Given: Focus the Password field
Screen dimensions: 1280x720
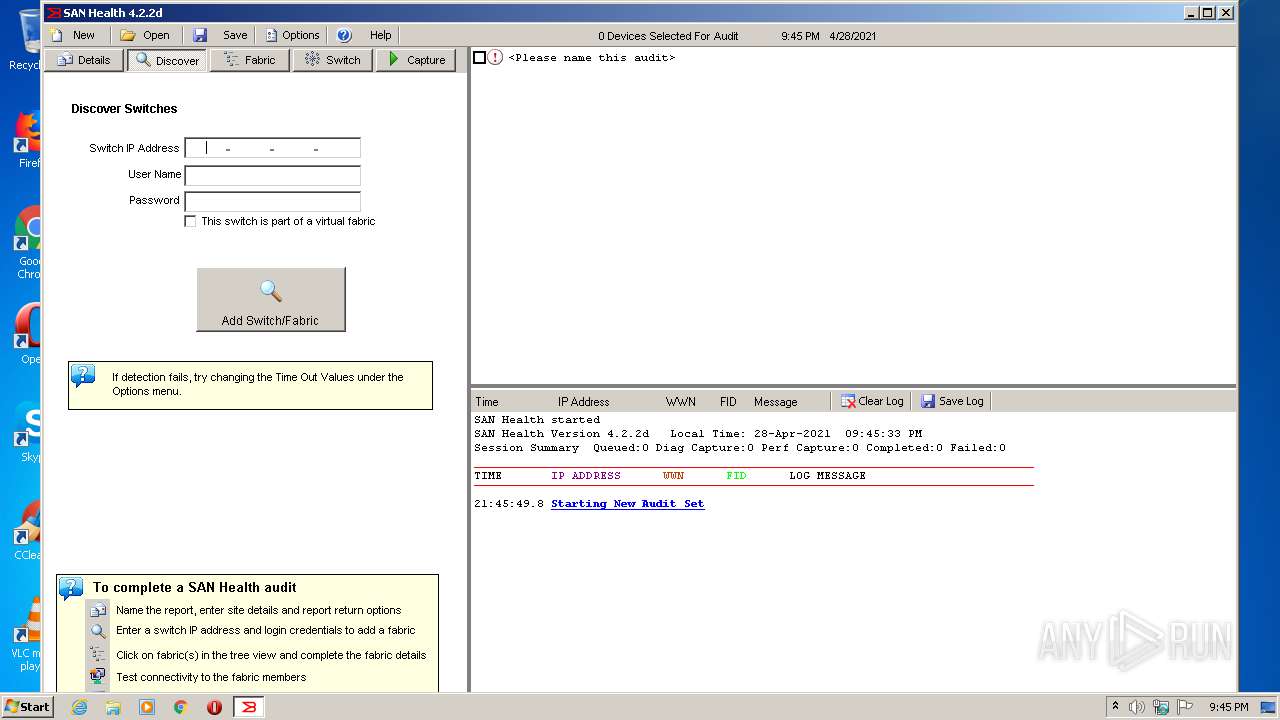Looking at the screenshot, I should 273,201.
